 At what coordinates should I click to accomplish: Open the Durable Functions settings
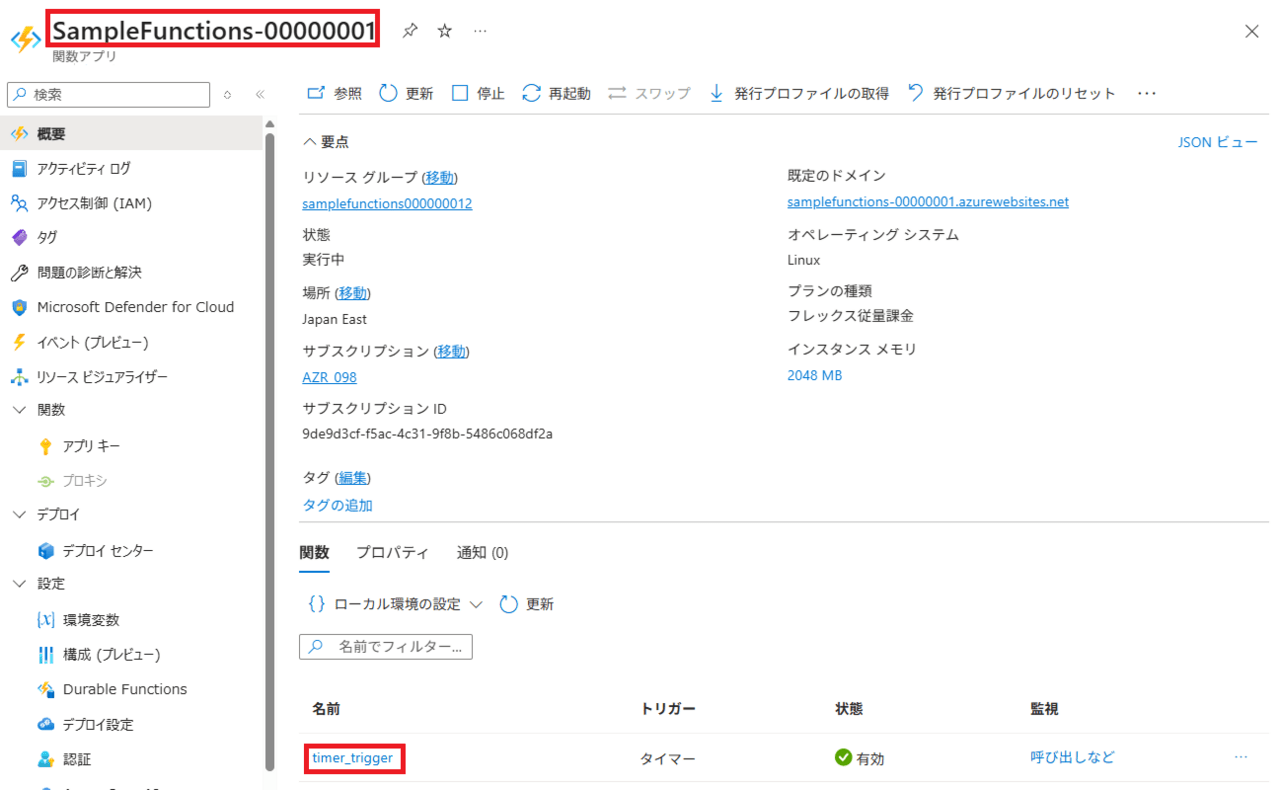(124, 689)
